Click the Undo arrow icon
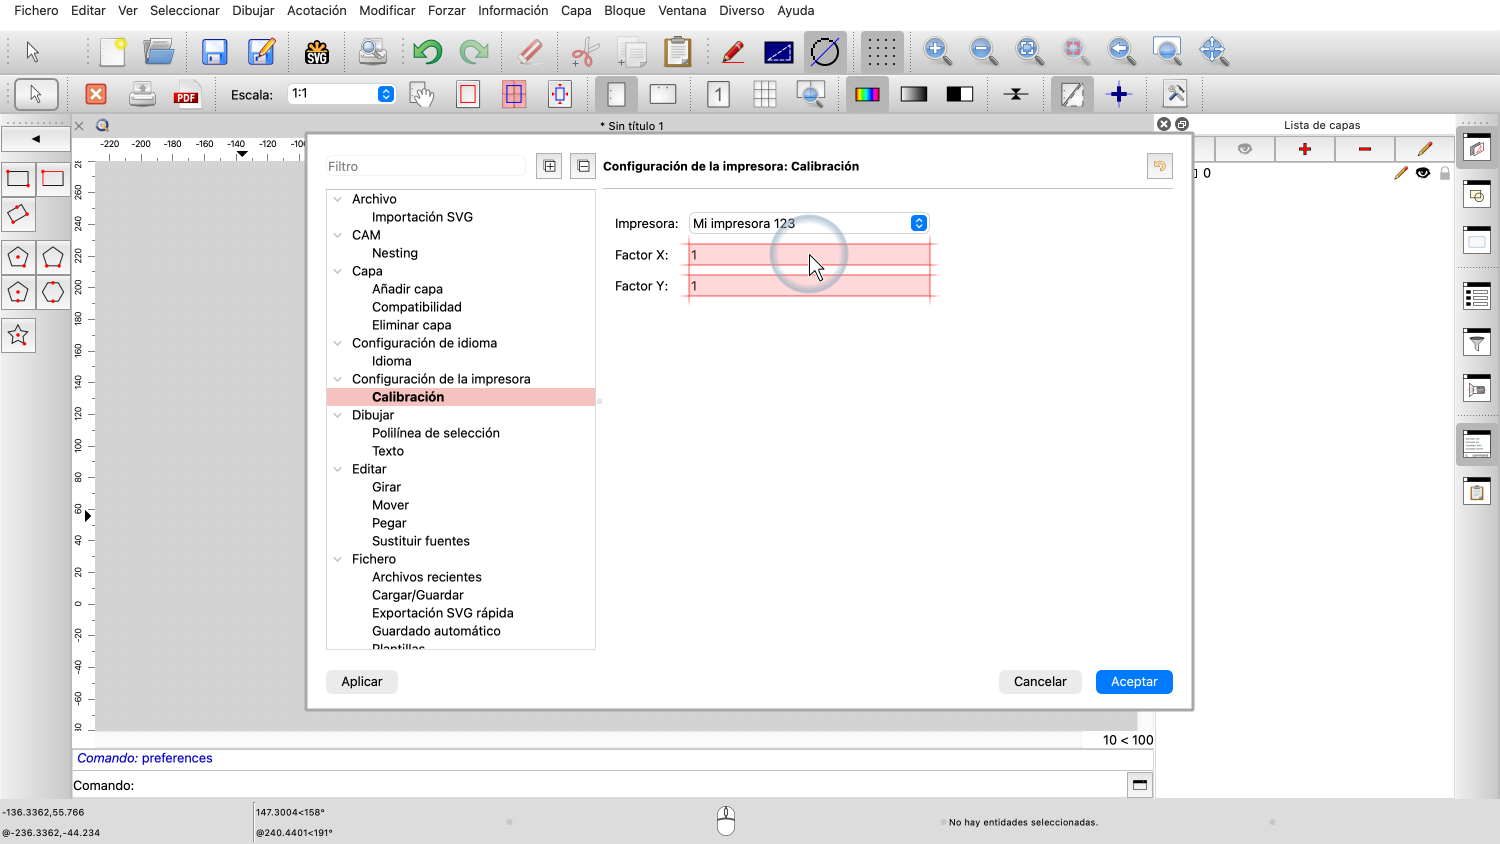This screenshot has width=1500, height=844. (427, 52)
